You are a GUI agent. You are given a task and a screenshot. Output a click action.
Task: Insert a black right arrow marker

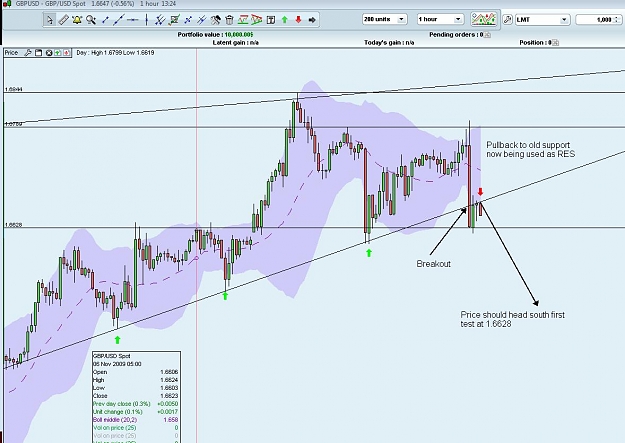312,20
